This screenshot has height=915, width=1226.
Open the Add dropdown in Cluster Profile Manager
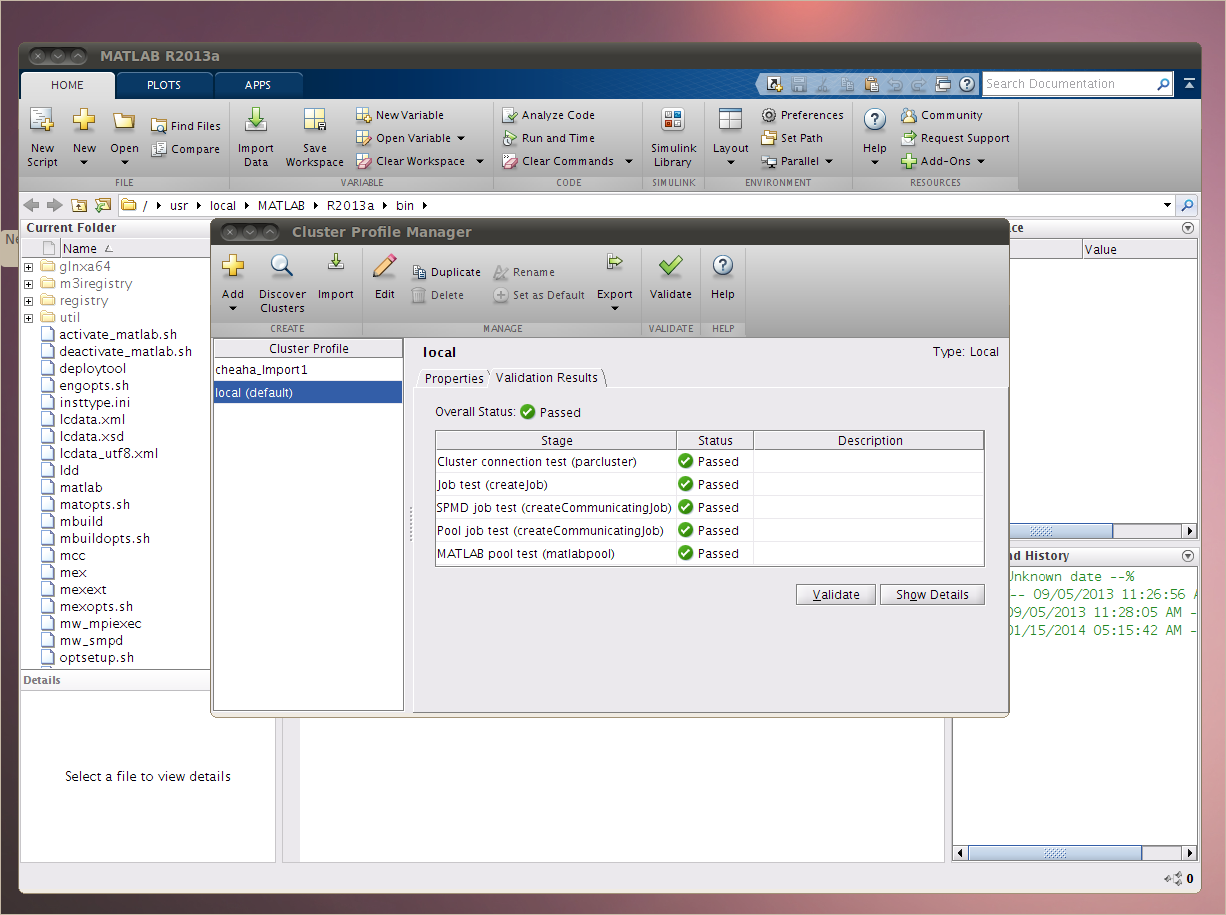pos(233,307)
